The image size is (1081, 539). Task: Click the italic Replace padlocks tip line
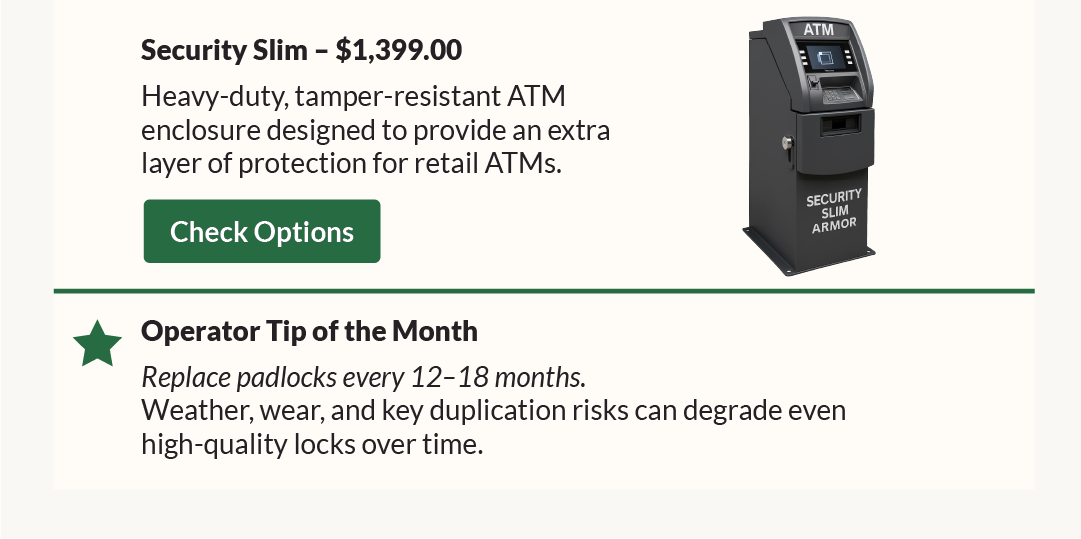(x=363, y=377)
